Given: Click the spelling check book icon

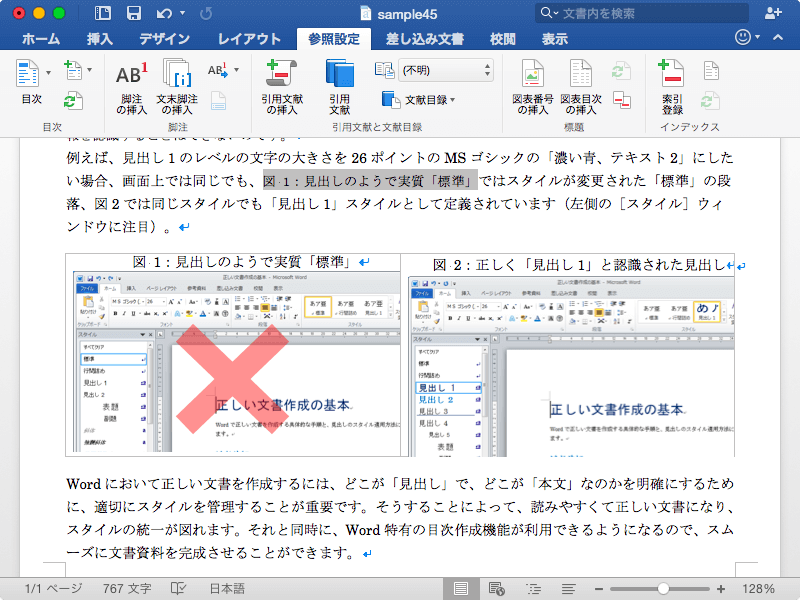Looking at the screenshot, I should [x=178, y=588].
